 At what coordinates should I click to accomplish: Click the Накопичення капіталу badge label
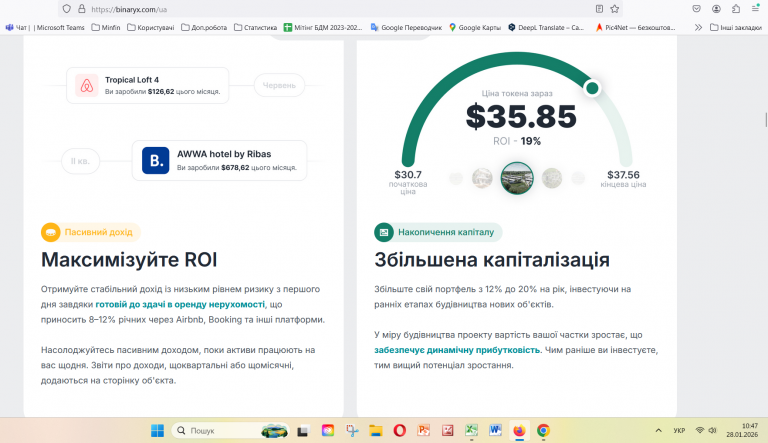pos(446,232)
